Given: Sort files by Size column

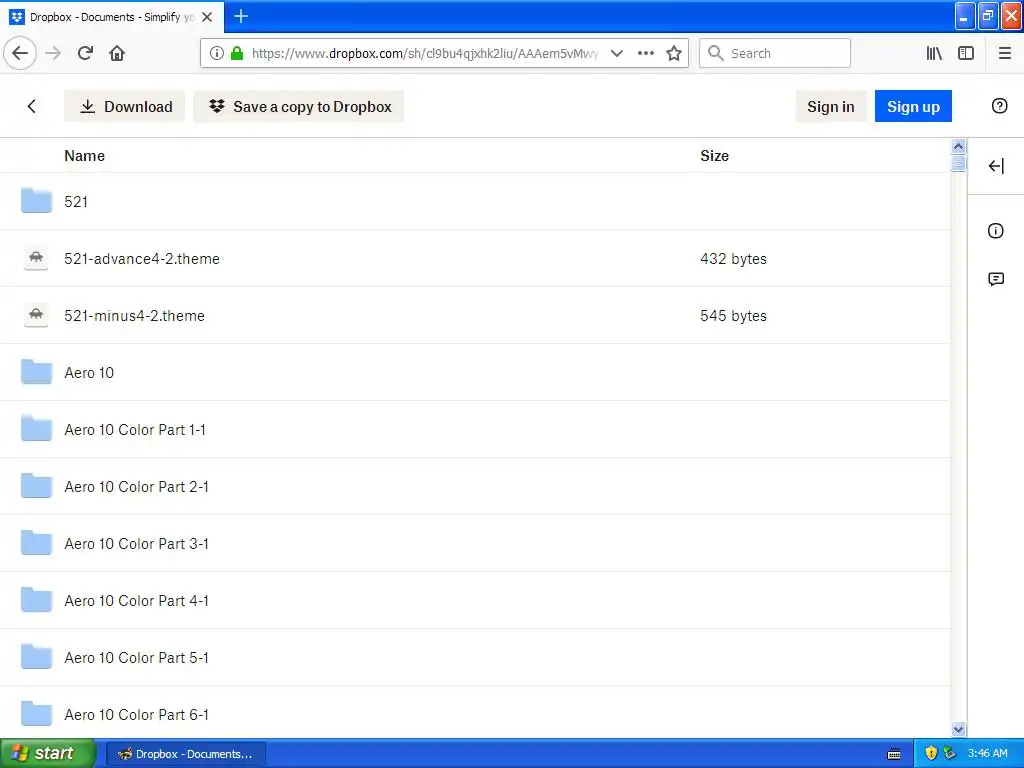Looking at the screenshot, I should tap(714, 155).
